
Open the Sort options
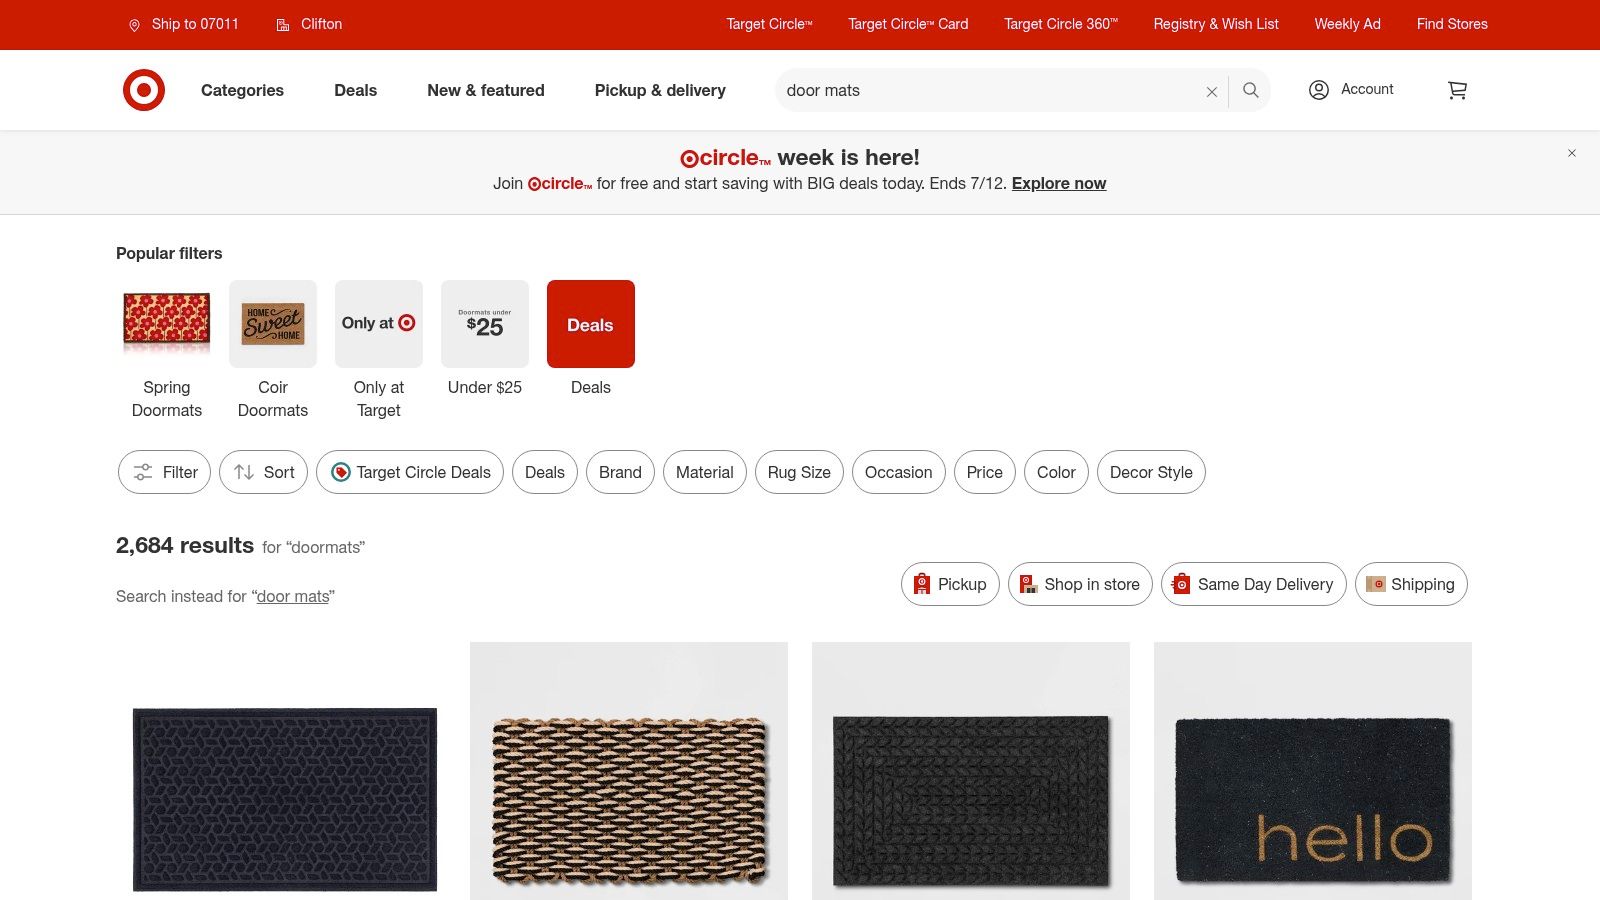(x=264, y=472)
